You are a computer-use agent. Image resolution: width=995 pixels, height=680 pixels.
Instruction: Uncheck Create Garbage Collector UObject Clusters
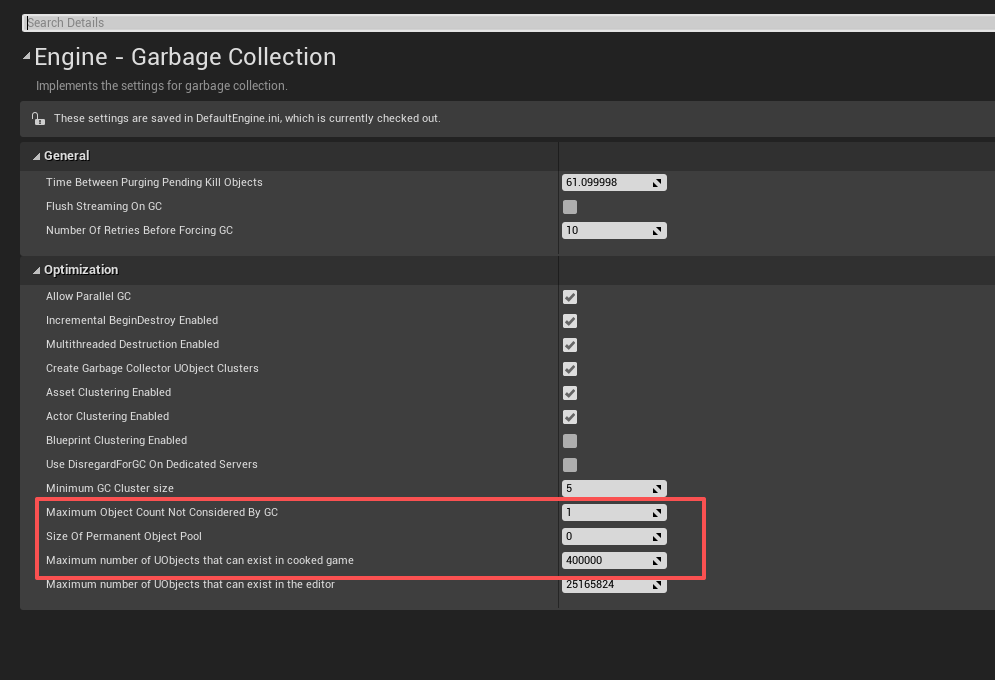(x=570, y=369)
